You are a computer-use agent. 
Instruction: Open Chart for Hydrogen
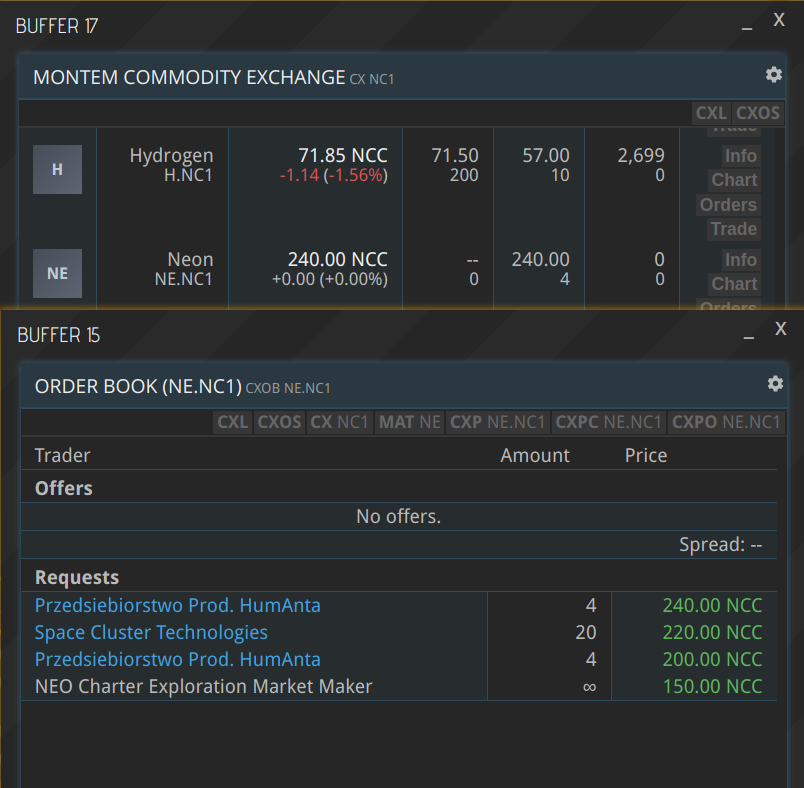tap(734, 180)
